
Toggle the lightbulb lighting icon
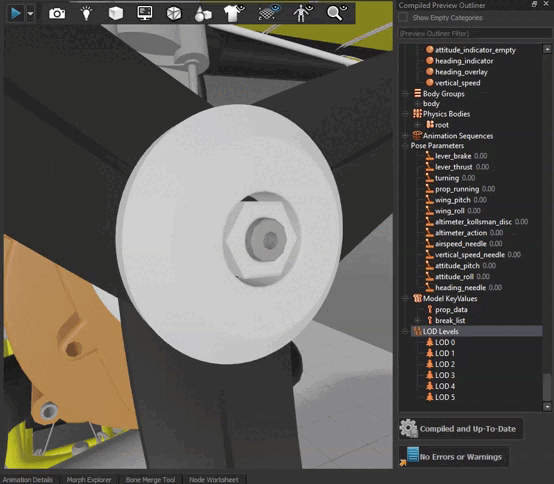[86, 13]
